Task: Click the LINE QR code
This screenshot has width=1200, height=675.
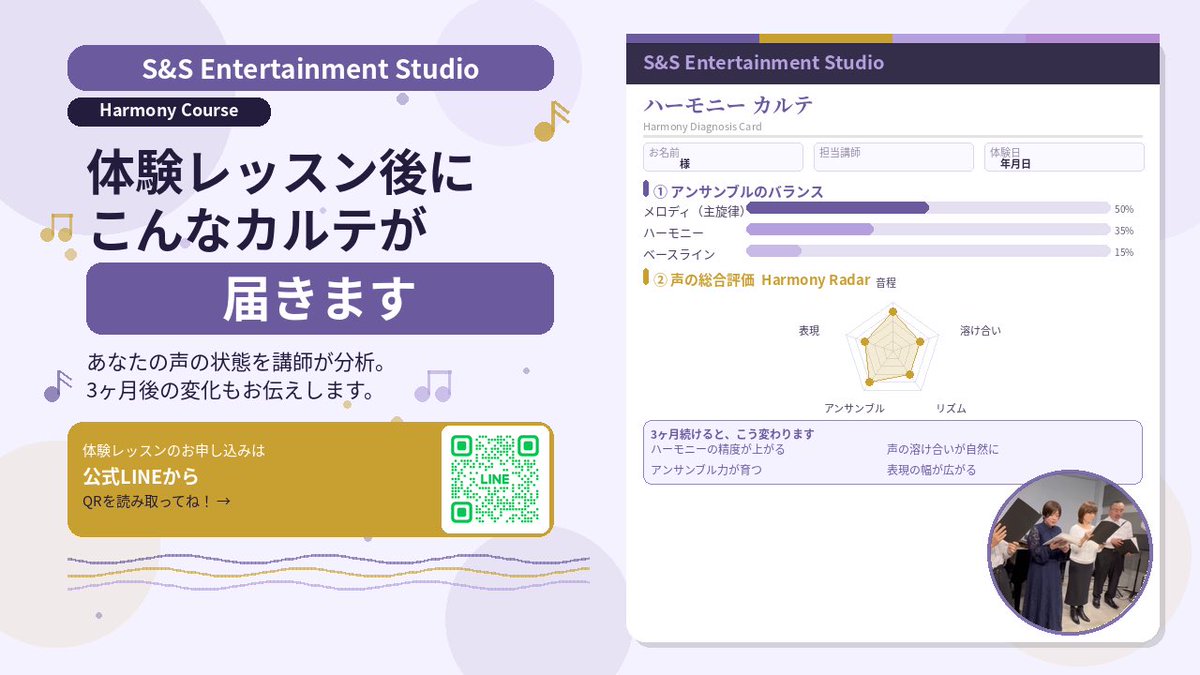Action: coord(495,479)
